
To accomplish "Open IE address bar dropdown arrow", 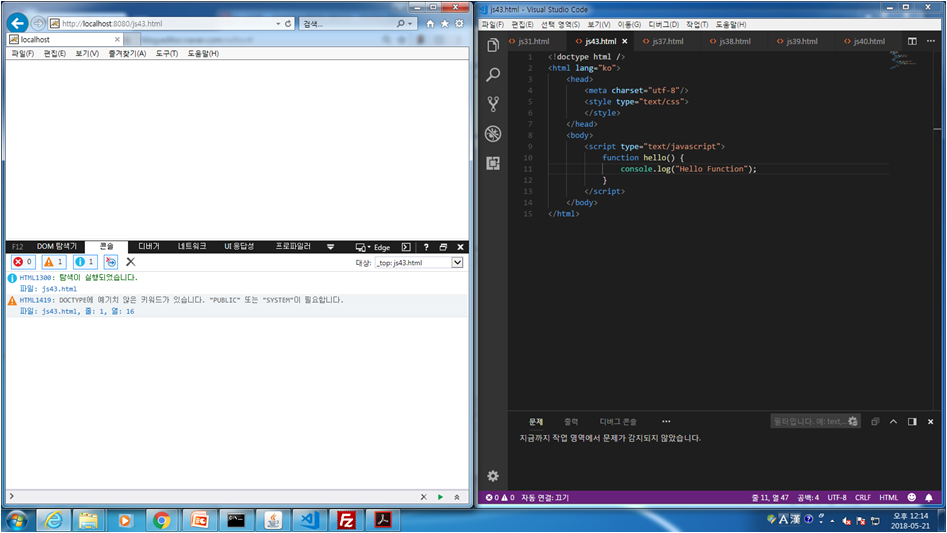I will point(278,24).
